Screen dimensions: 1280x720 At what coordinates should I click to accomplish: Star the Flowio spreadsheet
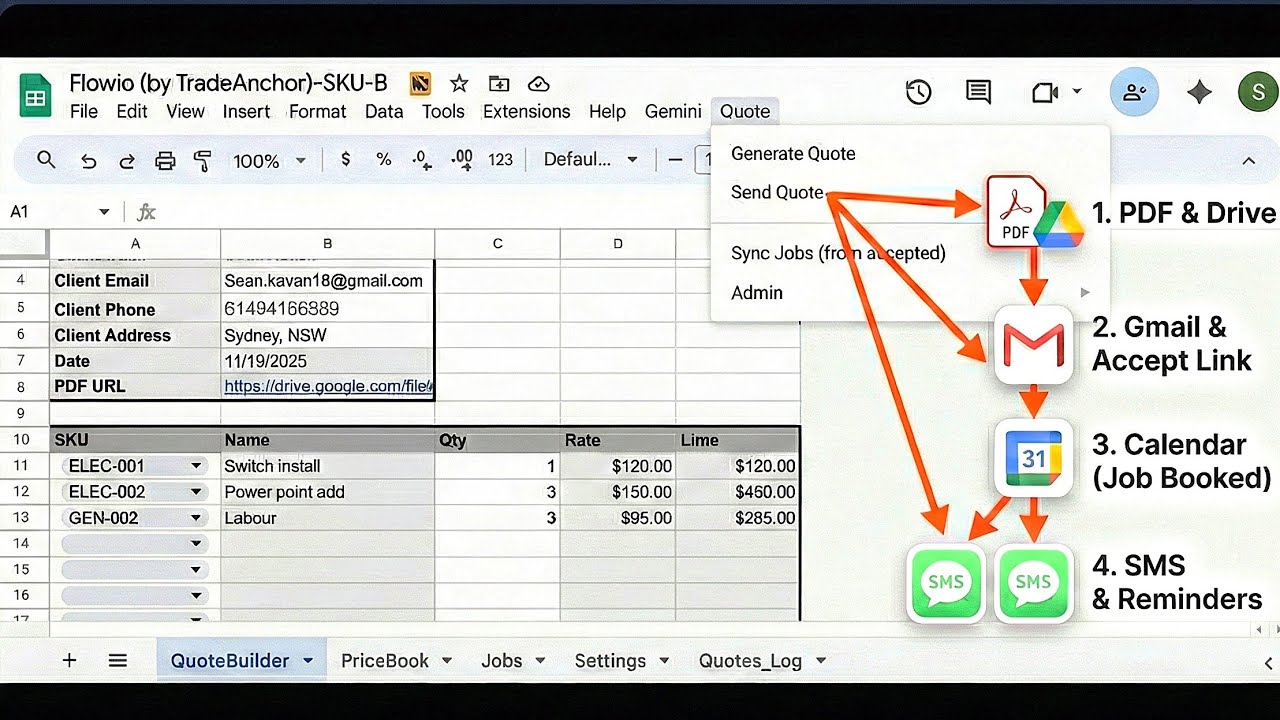click(x=459, y=84)
